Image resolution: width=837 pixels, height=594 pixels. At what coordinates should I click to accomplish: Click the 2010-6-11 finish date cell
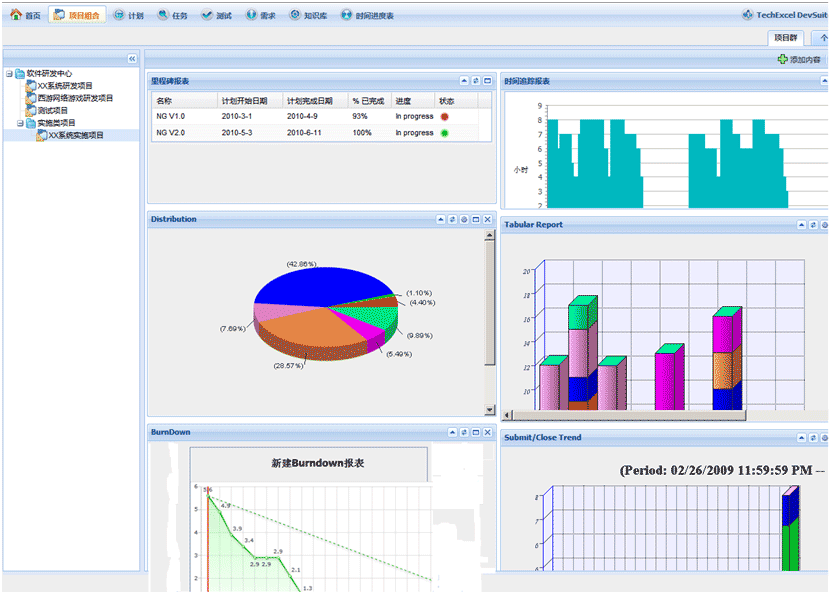(304, 133)
